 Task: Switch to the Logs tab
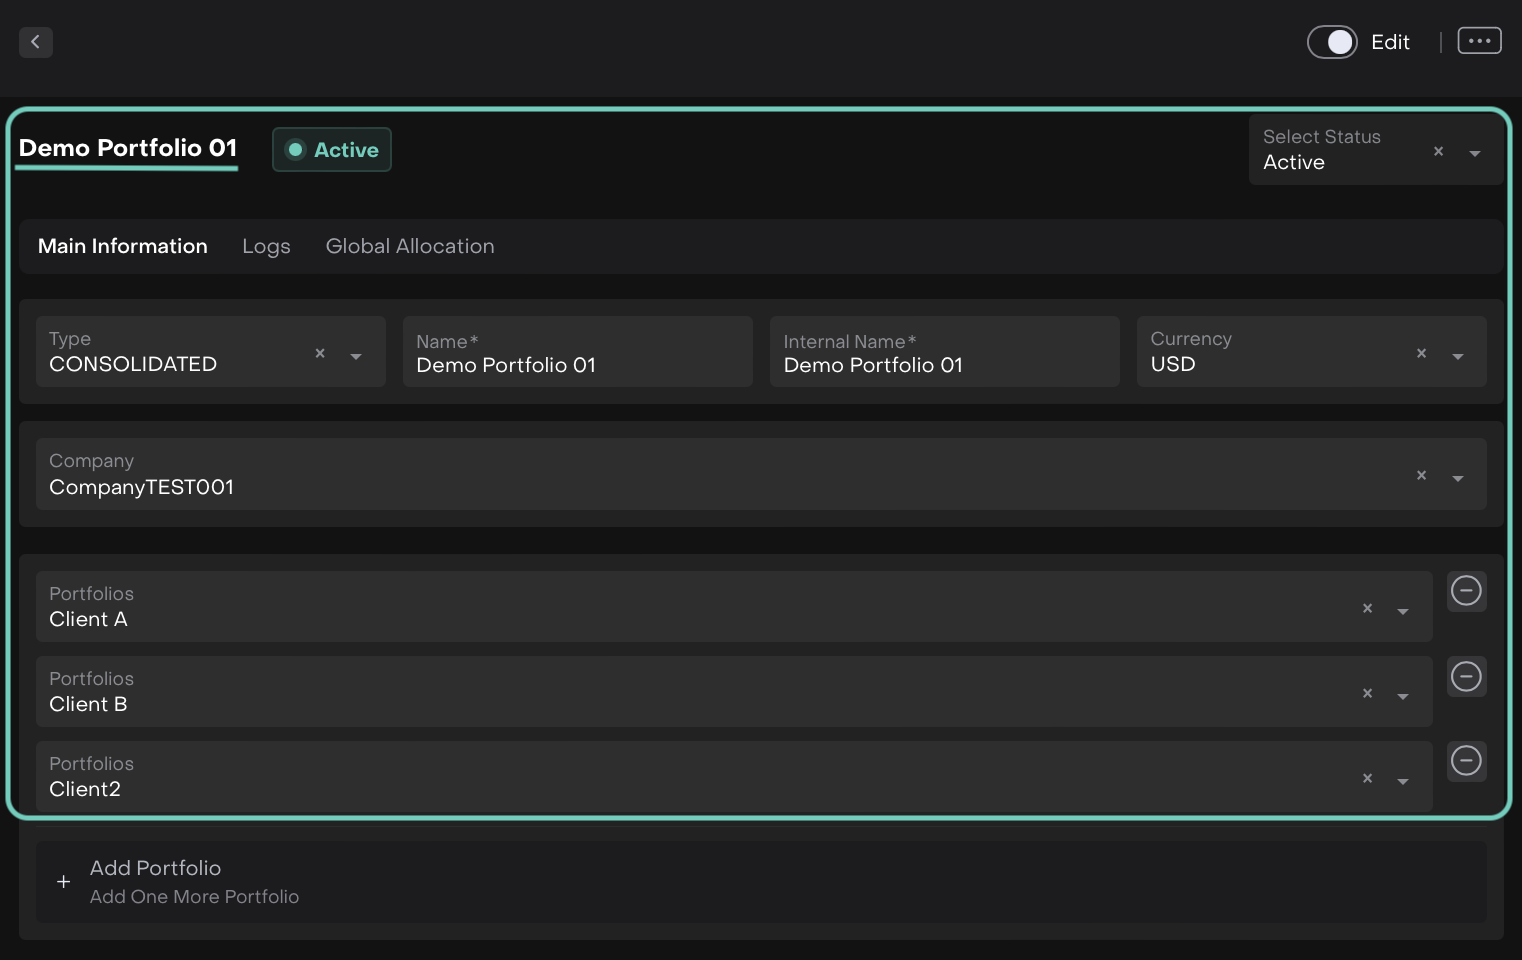pyautogui.click(x=266, y=247)
